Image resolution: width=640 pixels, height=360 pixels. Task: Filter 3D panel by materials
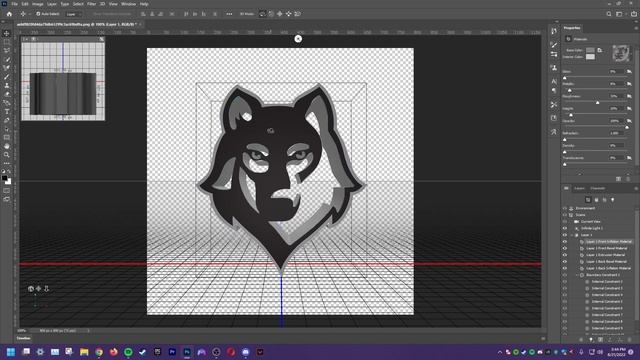point(604,200)
